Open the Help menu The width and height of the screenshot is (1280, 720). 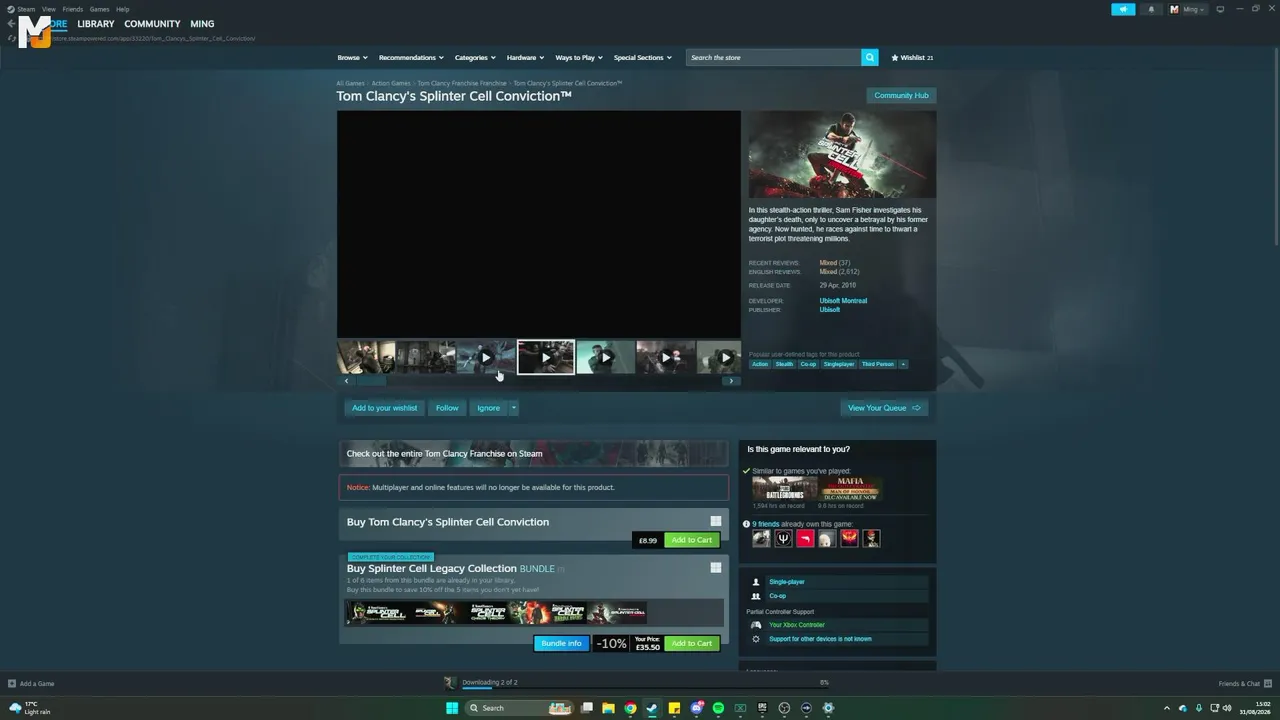click(x=123, y=9)
